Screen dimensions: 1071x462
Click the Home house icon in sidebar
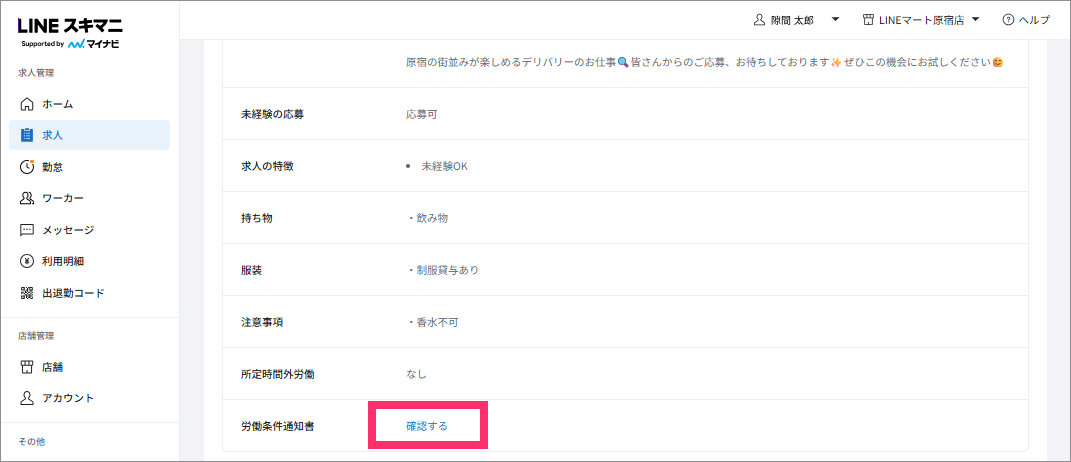click(27, 104)
